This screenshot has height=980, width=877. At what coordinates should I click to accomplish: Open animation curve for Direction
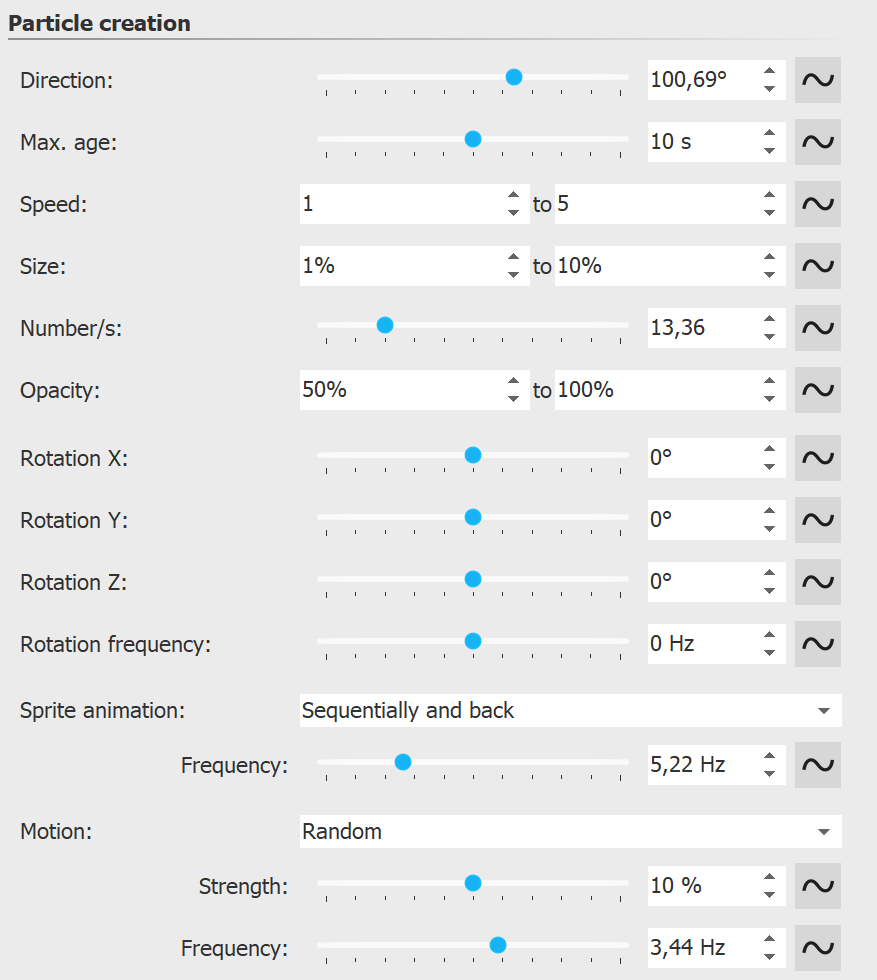(817, 80)
